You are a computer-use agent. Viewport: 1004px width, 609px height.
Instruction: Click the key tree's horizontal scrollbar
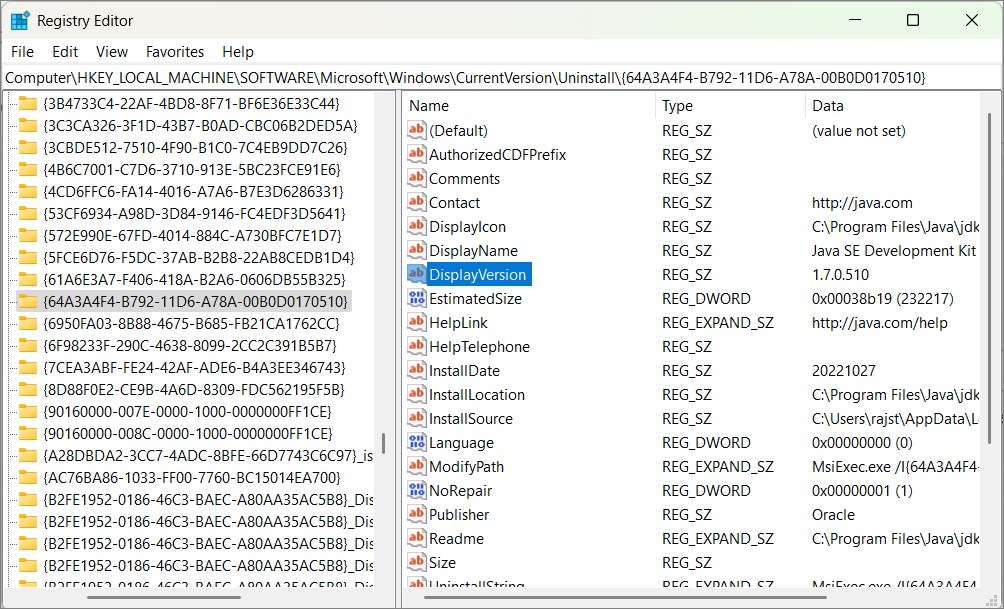pos(164,597)
